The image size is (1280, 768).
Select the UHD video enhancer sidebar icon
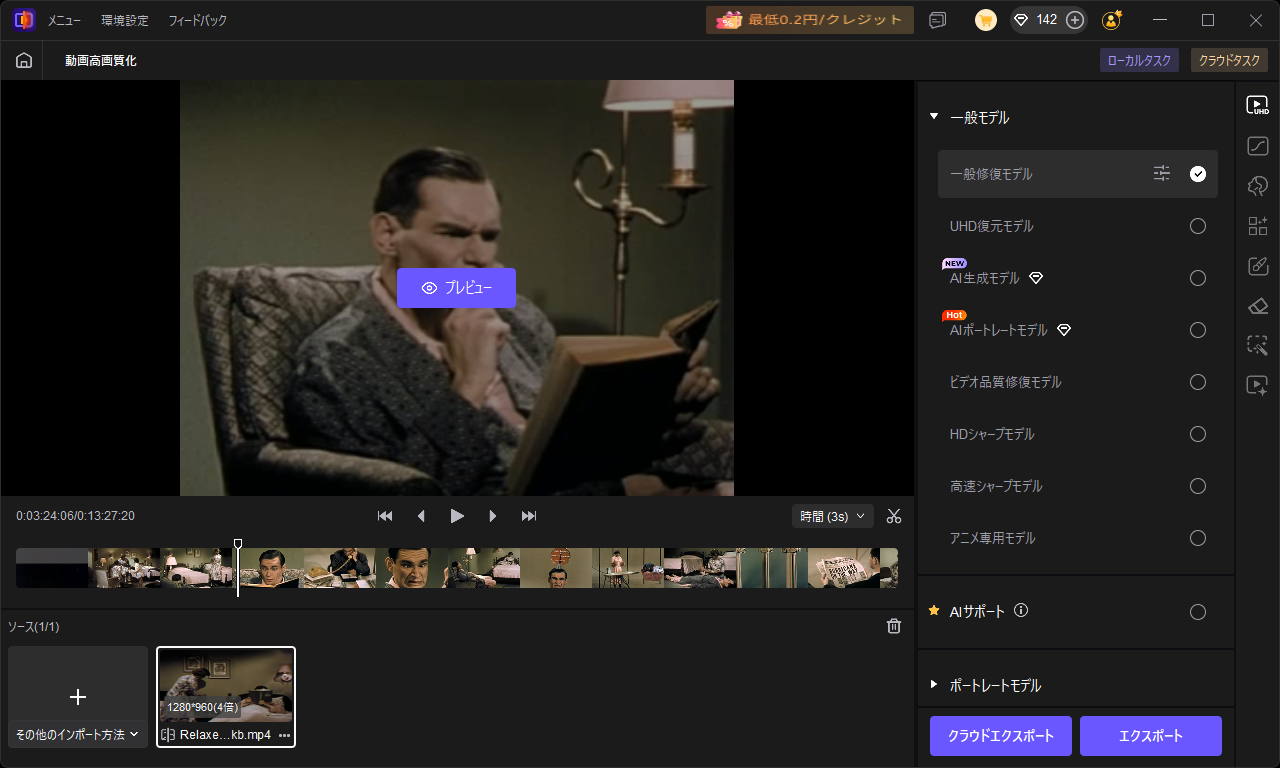(1258, 105)
